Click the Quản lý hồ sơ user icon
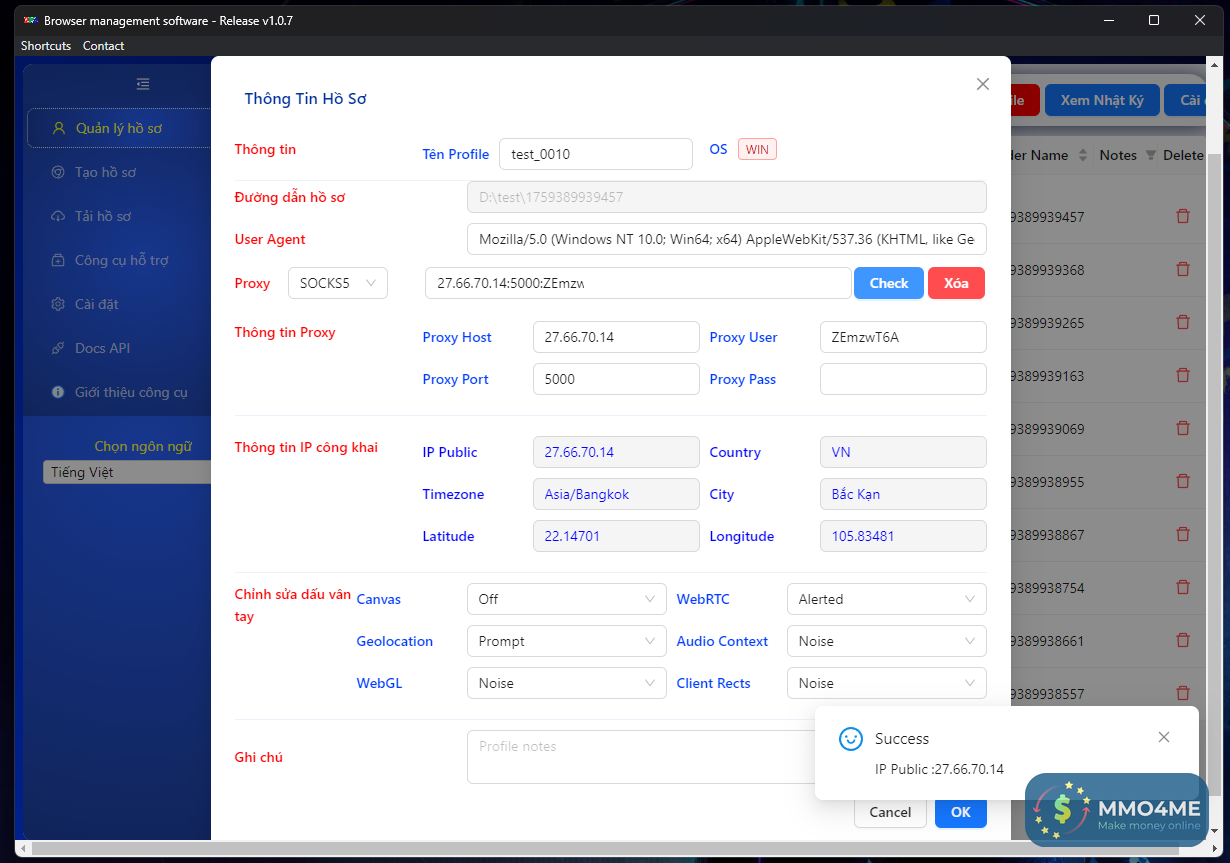Viewport: 1230px width, 863px height. click(58, 128)
